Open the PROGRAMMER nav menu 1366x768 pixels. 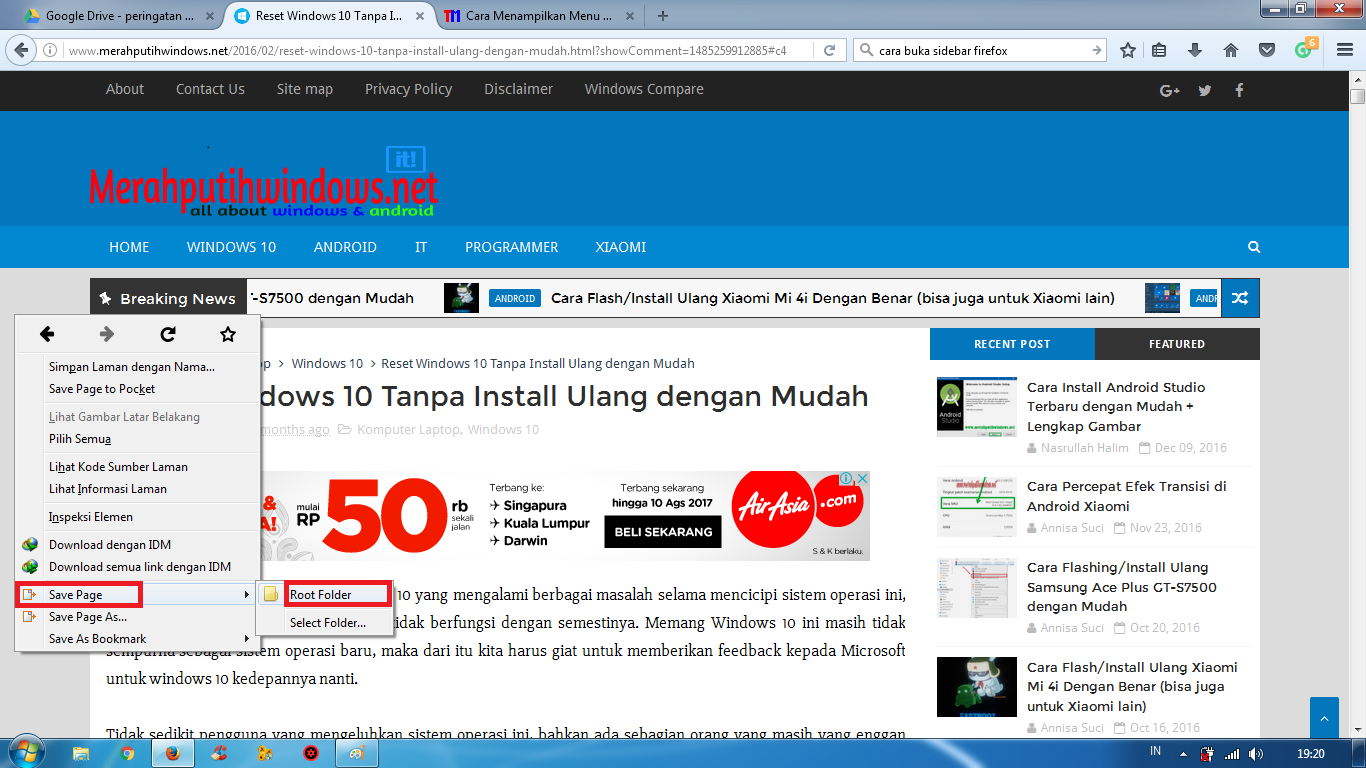tap(512, 247)
